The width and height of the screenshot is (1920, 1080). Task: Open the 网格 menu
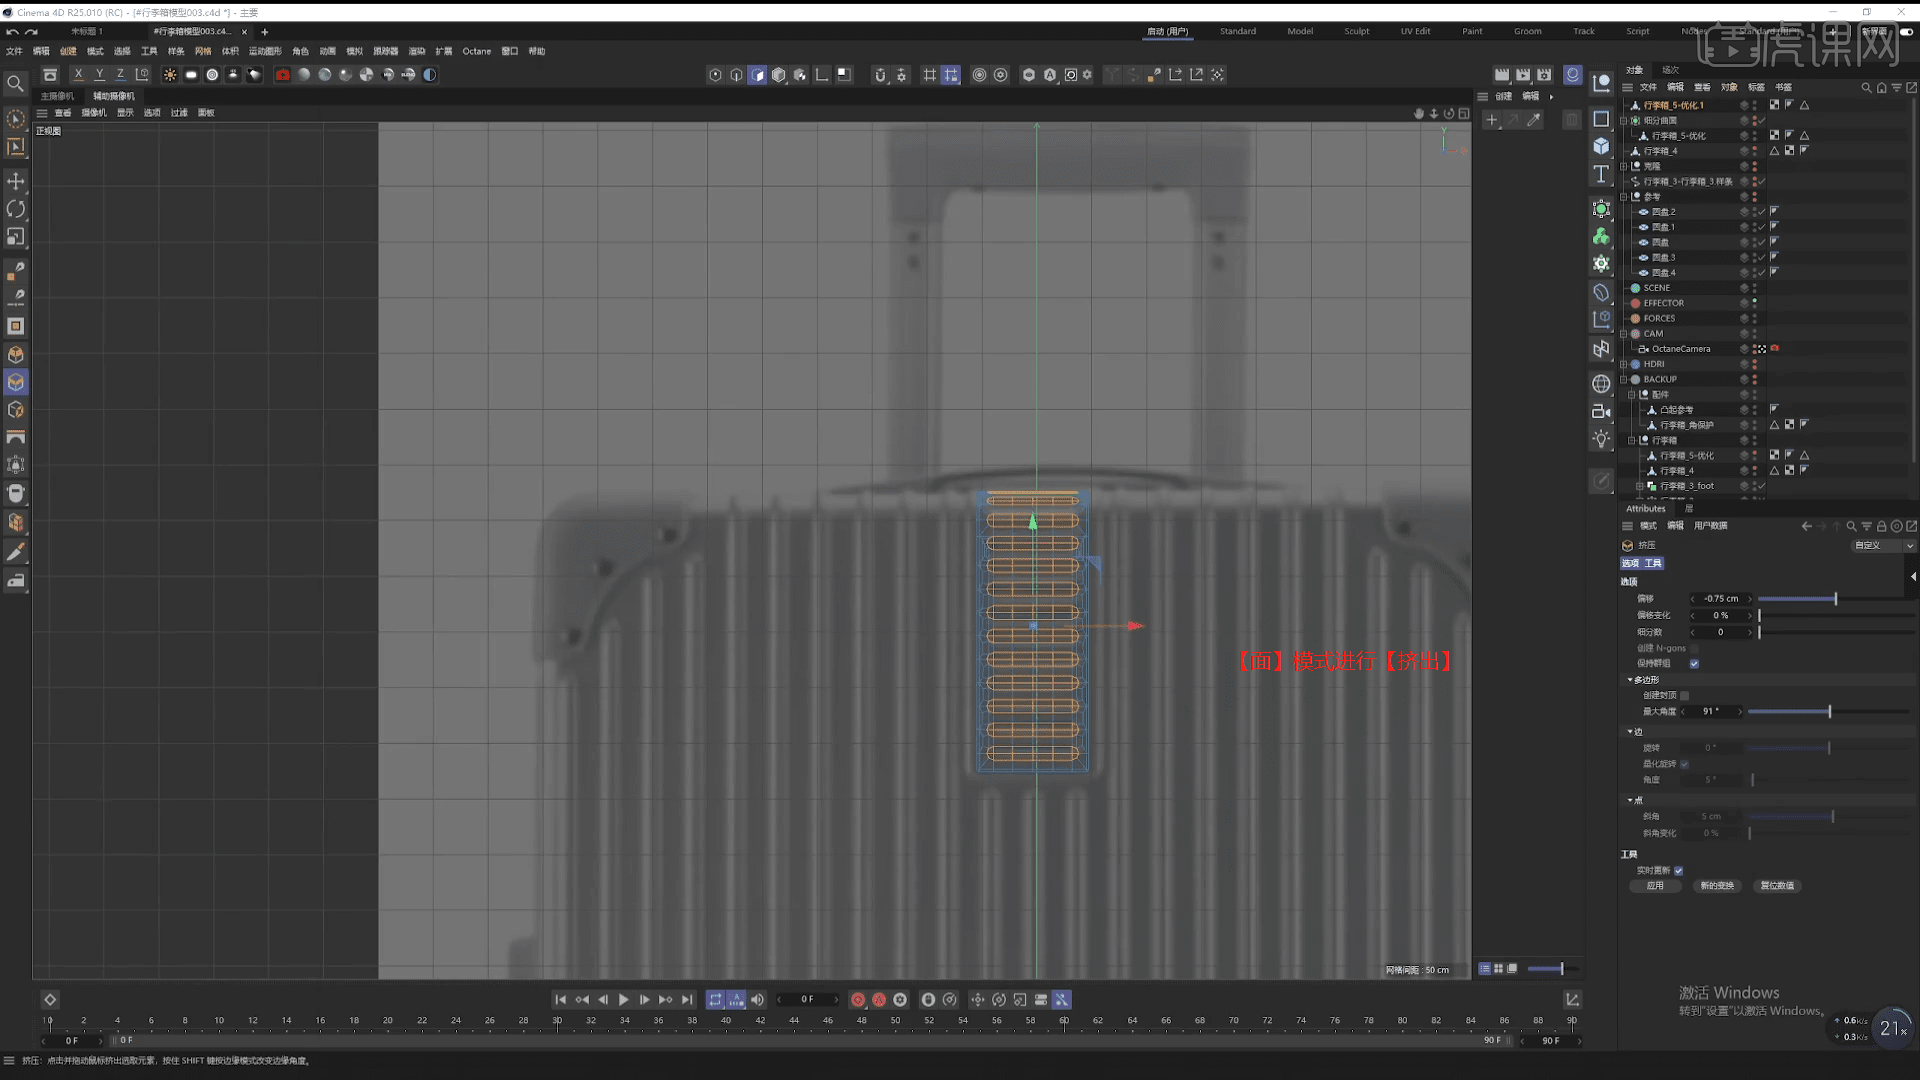tap(203, 51)
